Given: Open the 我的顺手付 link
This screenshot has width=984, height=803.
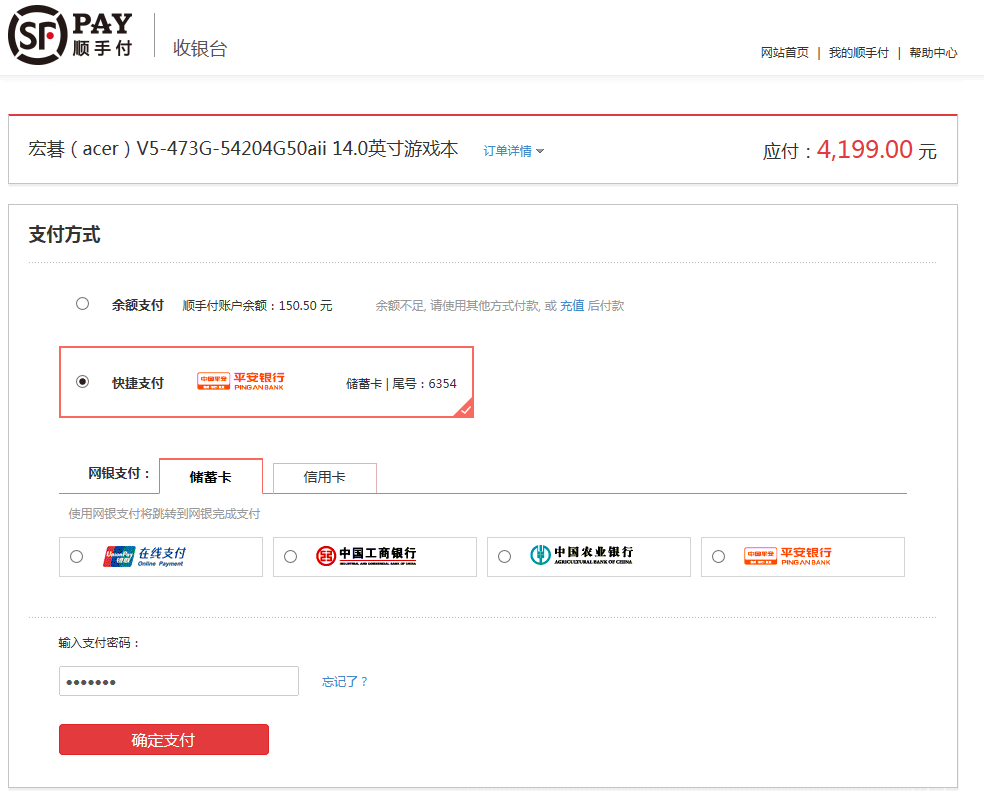Looking at the screenshot, I should coord(858,53).
